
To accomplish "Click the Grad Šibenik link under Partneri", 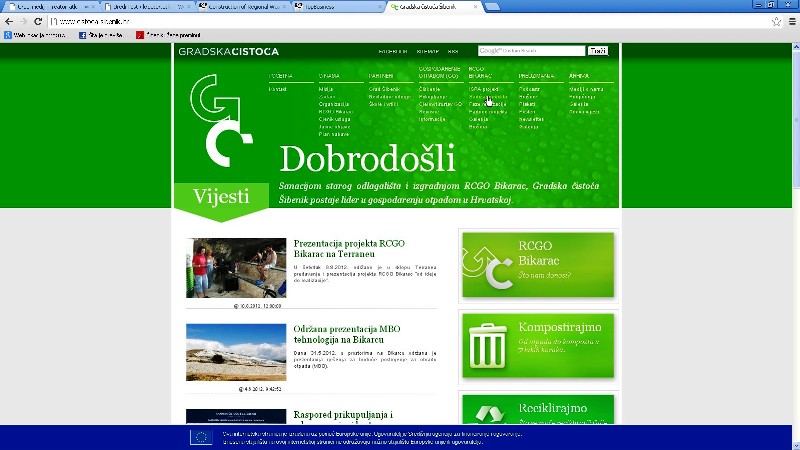I will point(384,89).
